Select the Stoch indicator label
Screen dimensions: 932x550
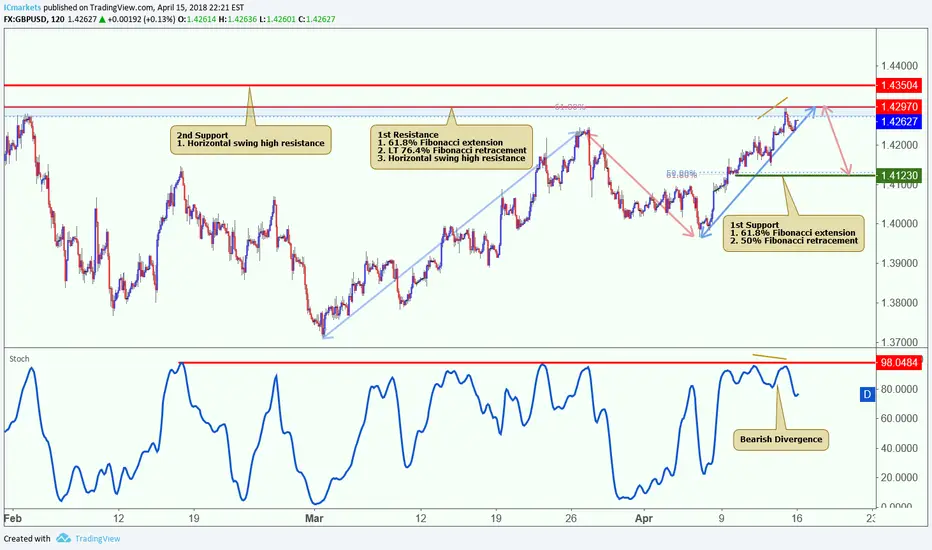click(x=19, y=359)
